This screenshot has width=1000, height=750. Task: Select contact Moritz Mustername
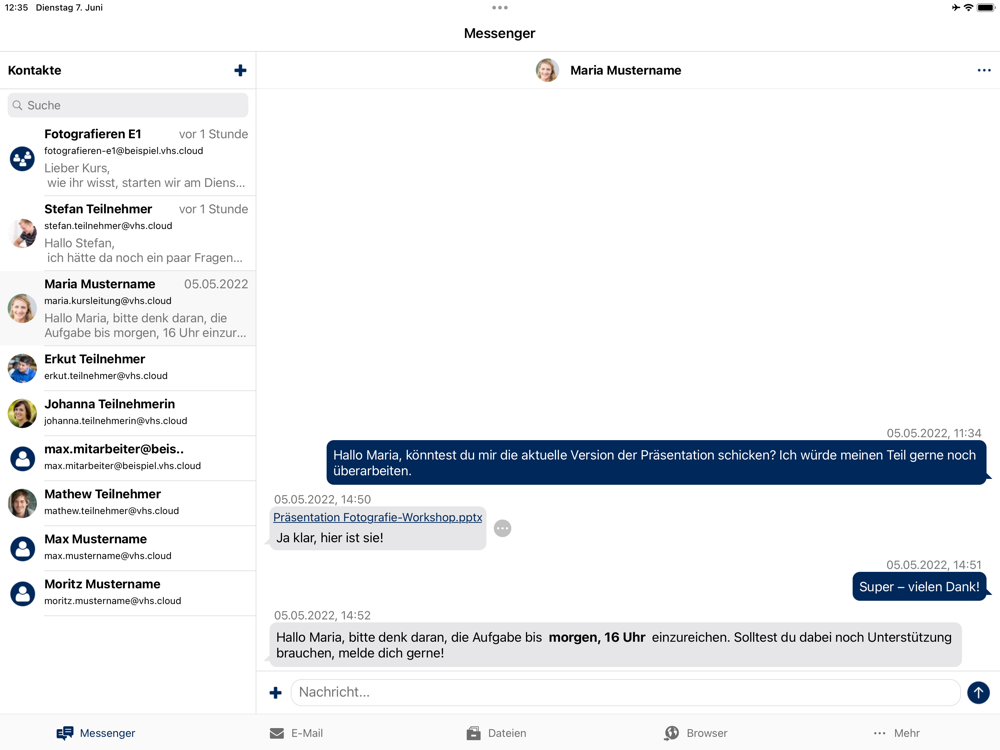(x=128, y=593)
